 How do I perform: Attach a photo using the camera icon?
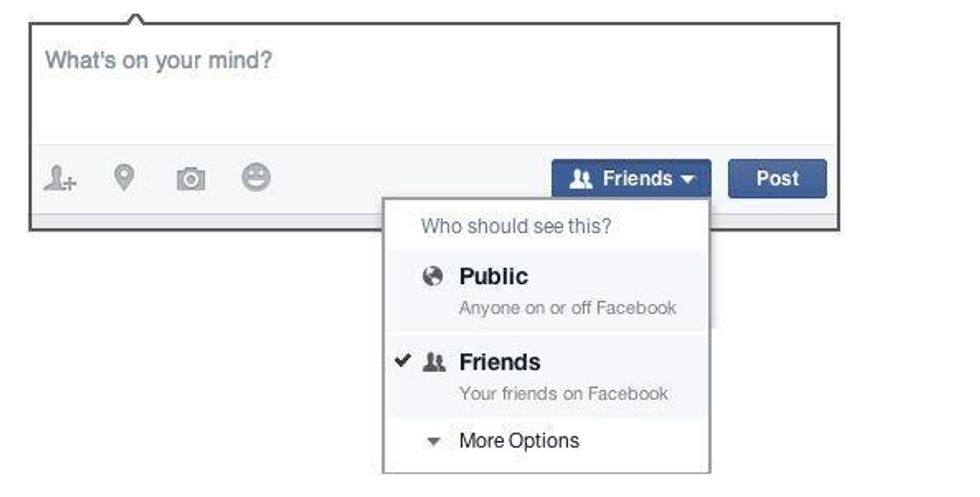(190, 179)
